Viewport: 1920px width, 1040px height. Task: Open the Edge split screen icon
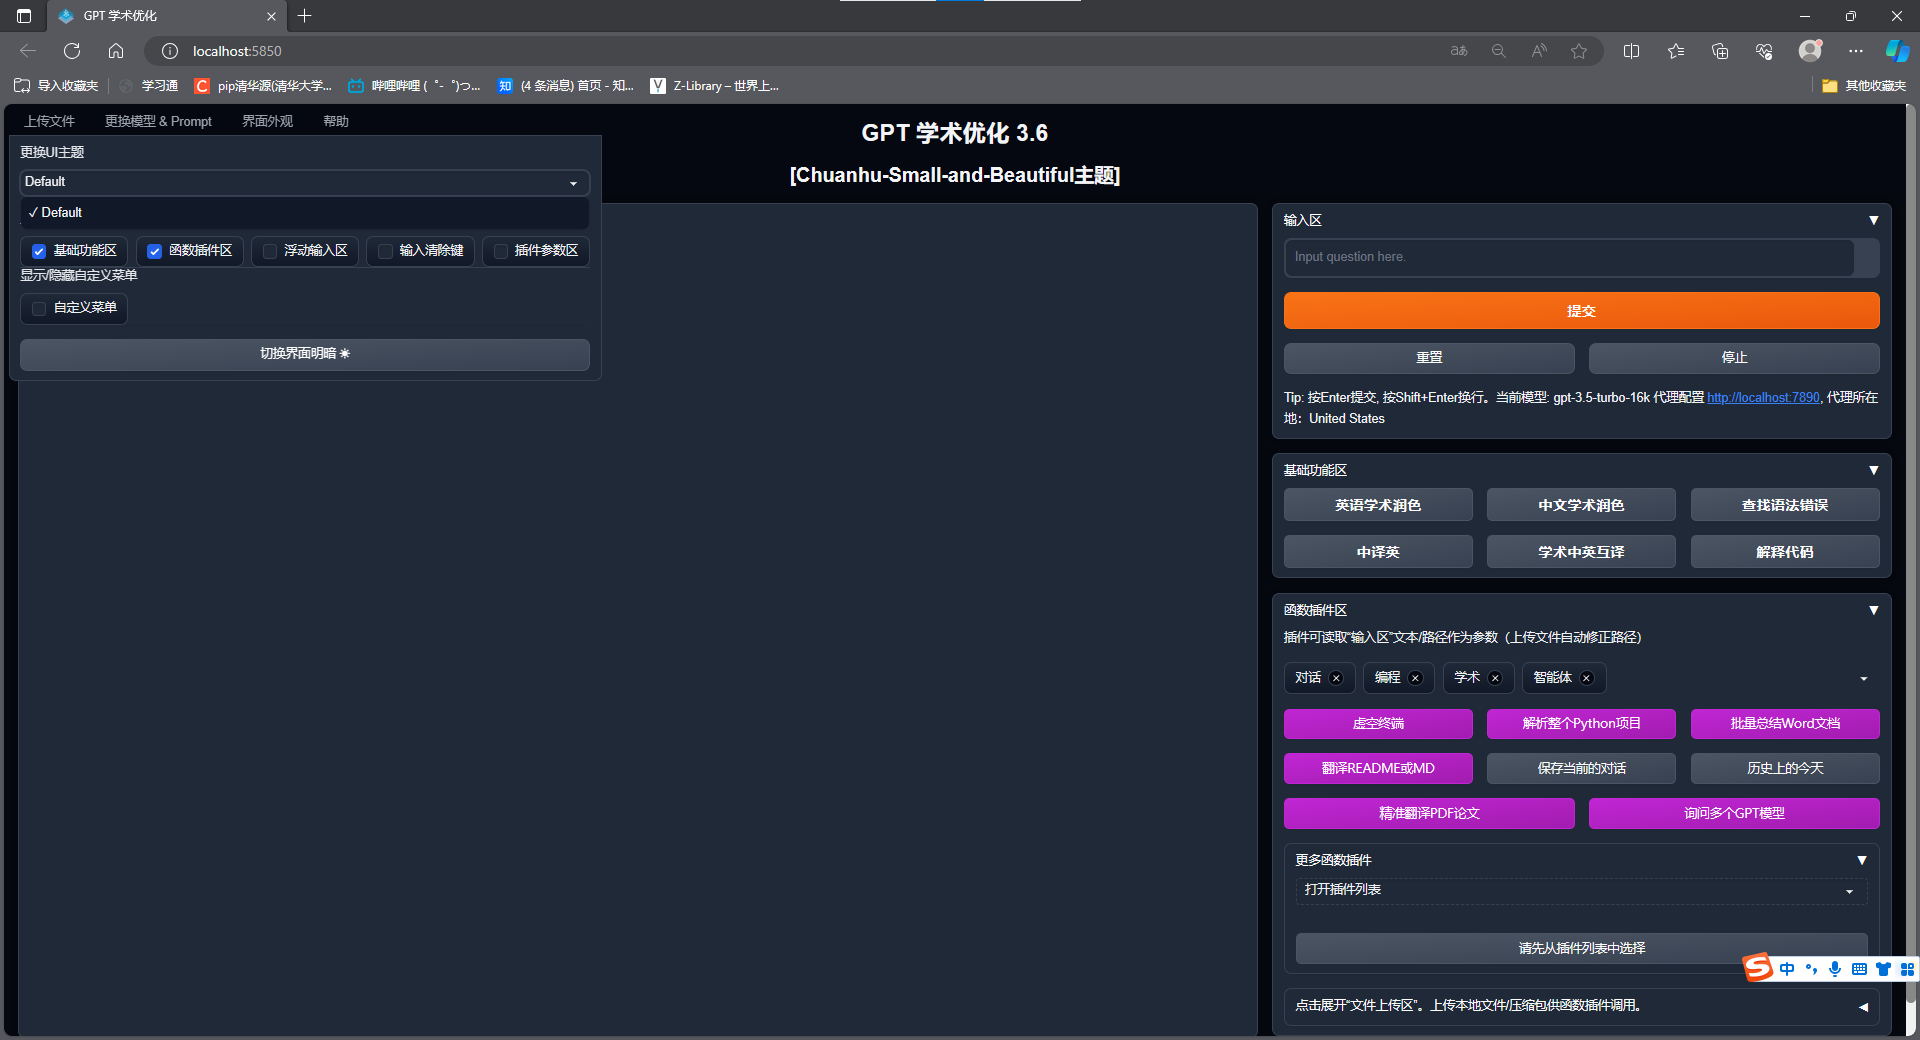pos(1632,51)
